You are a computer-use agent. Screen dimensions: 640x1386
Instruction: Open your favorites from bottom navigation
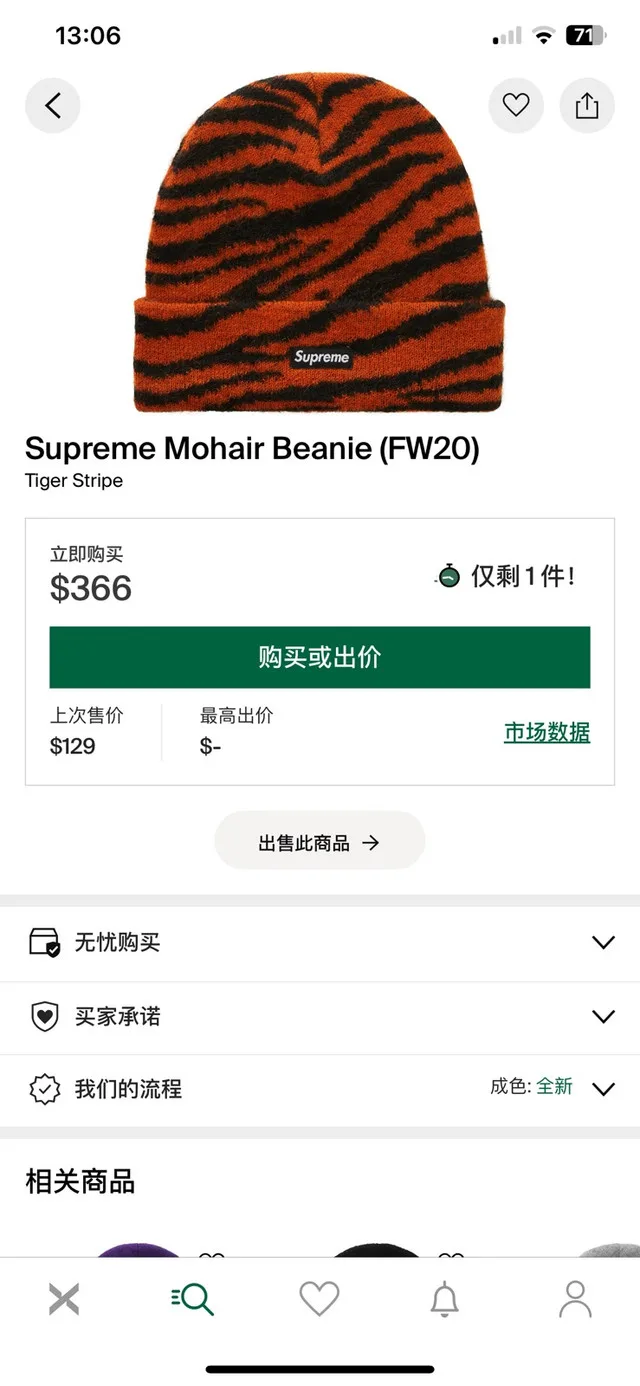tap(319, 1297)
